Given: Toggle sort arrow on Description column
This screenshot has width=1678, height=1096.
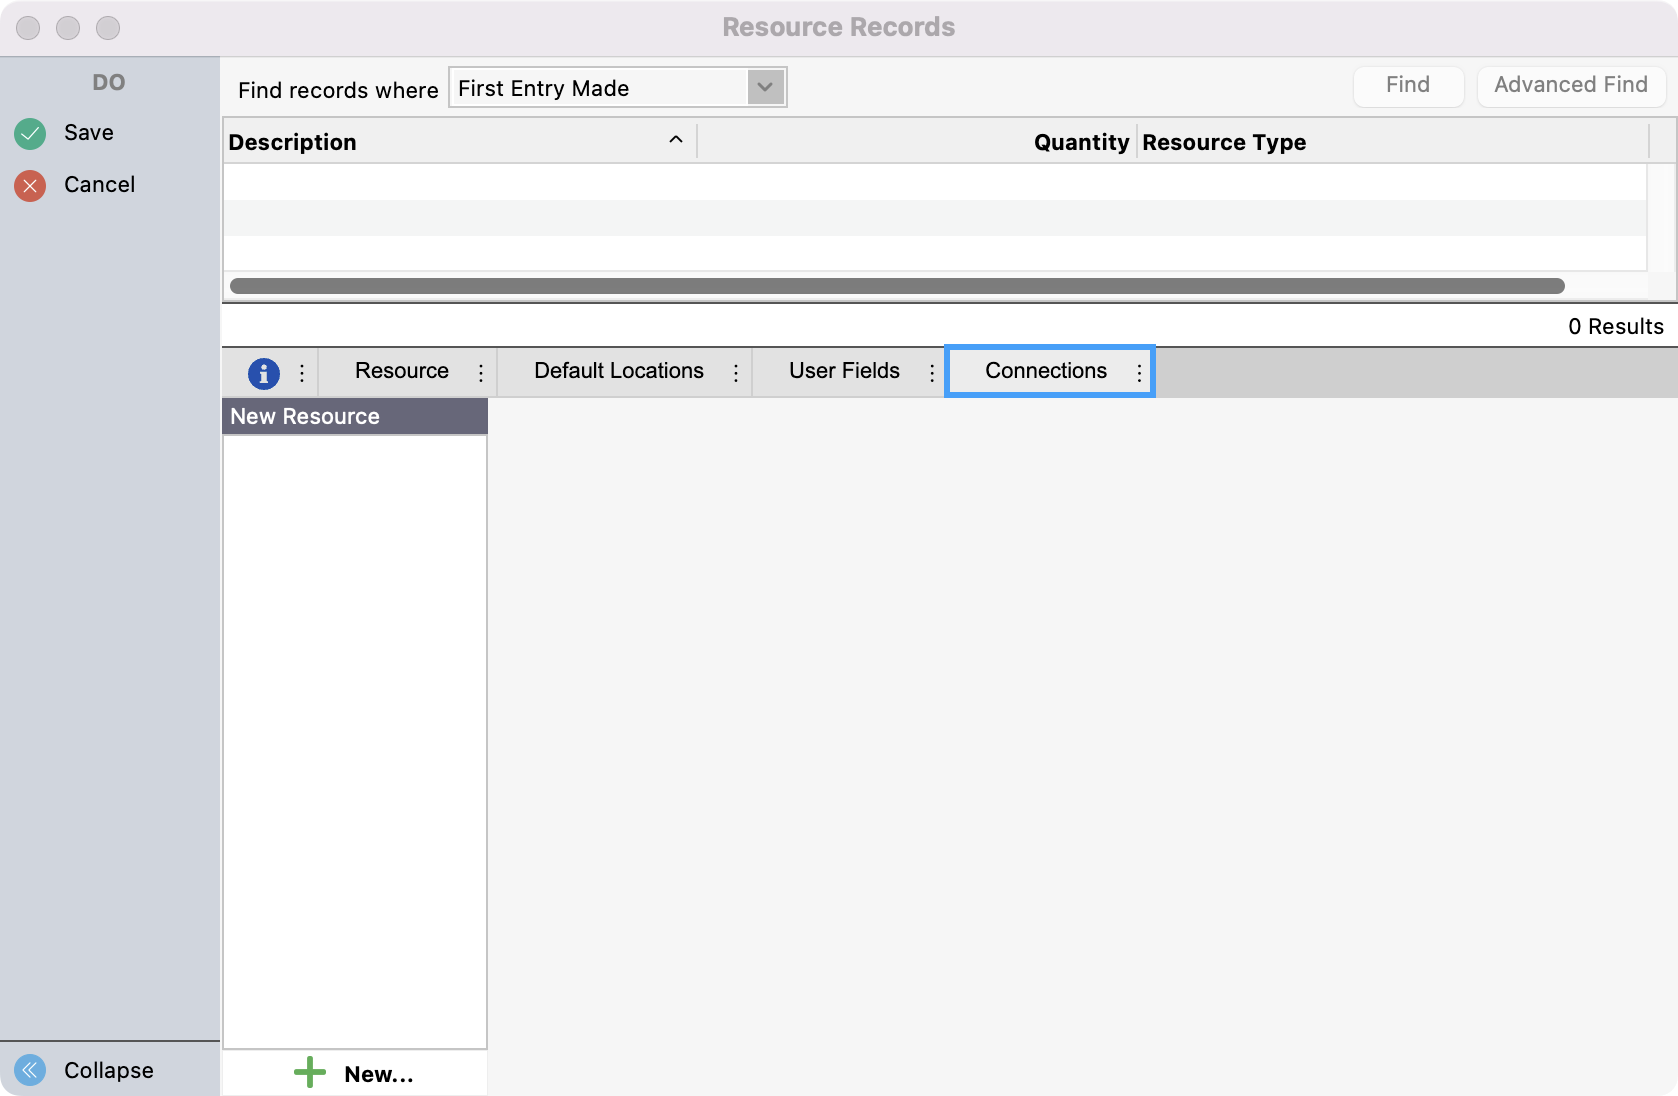Looking at the screenshot, I should [676, 140].
